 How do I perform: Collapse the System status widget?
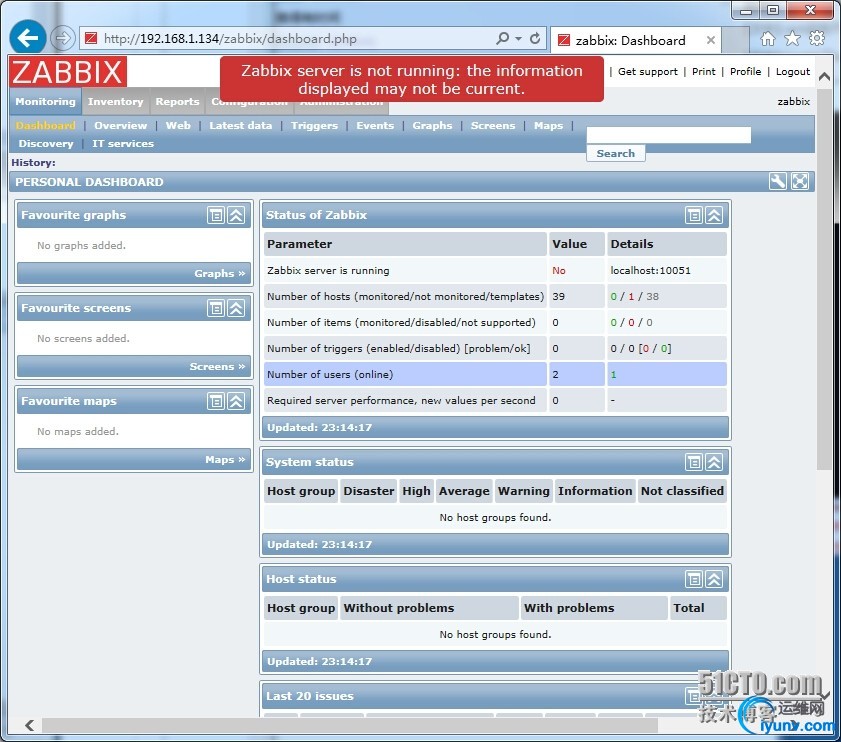tap(714, 462)
